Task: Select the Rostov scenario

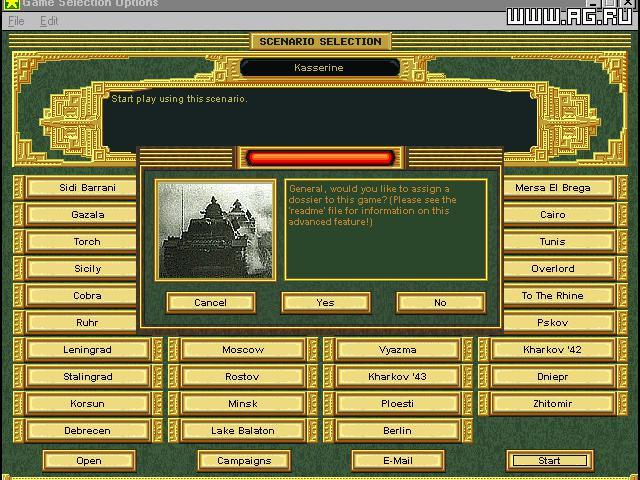Action: [243, 377]
